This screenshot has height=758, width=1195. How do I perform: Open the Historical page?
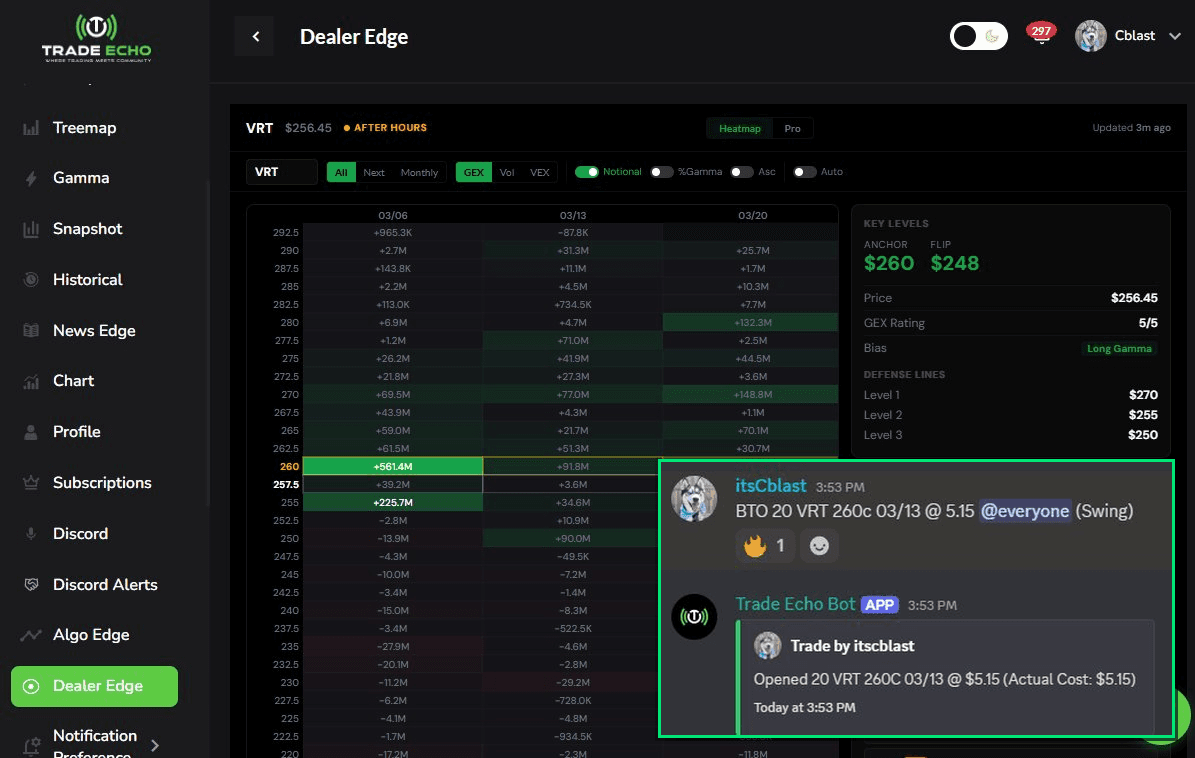tap(87, 280)
